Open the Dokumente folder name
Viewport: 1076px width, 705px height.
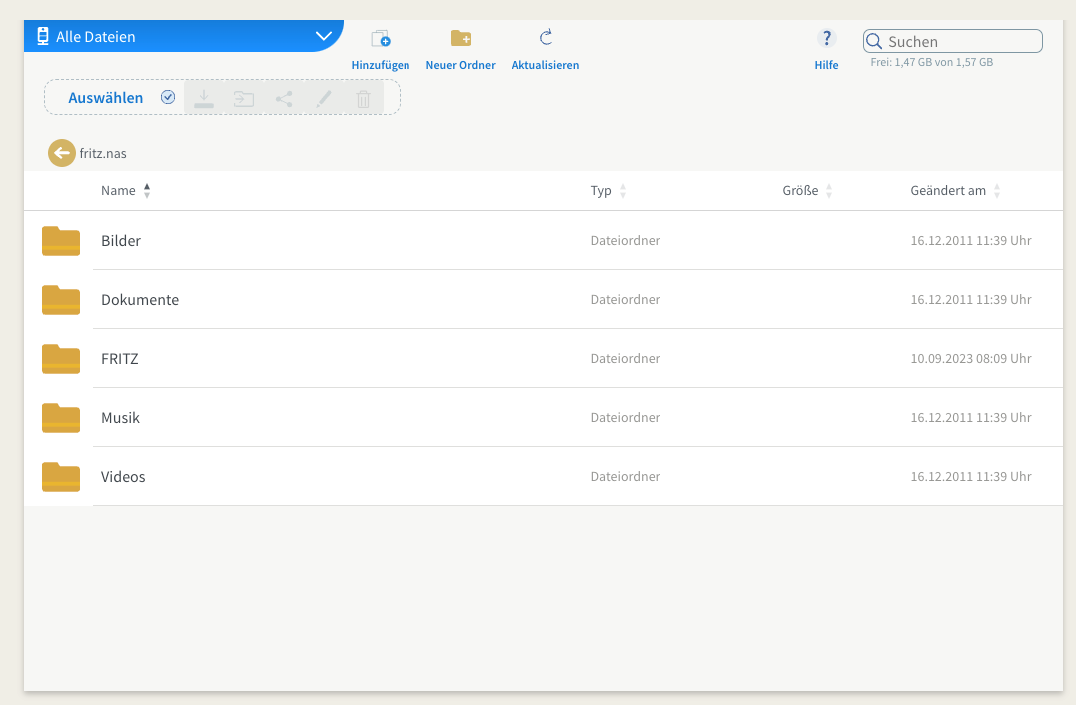(x=140, y=300)
